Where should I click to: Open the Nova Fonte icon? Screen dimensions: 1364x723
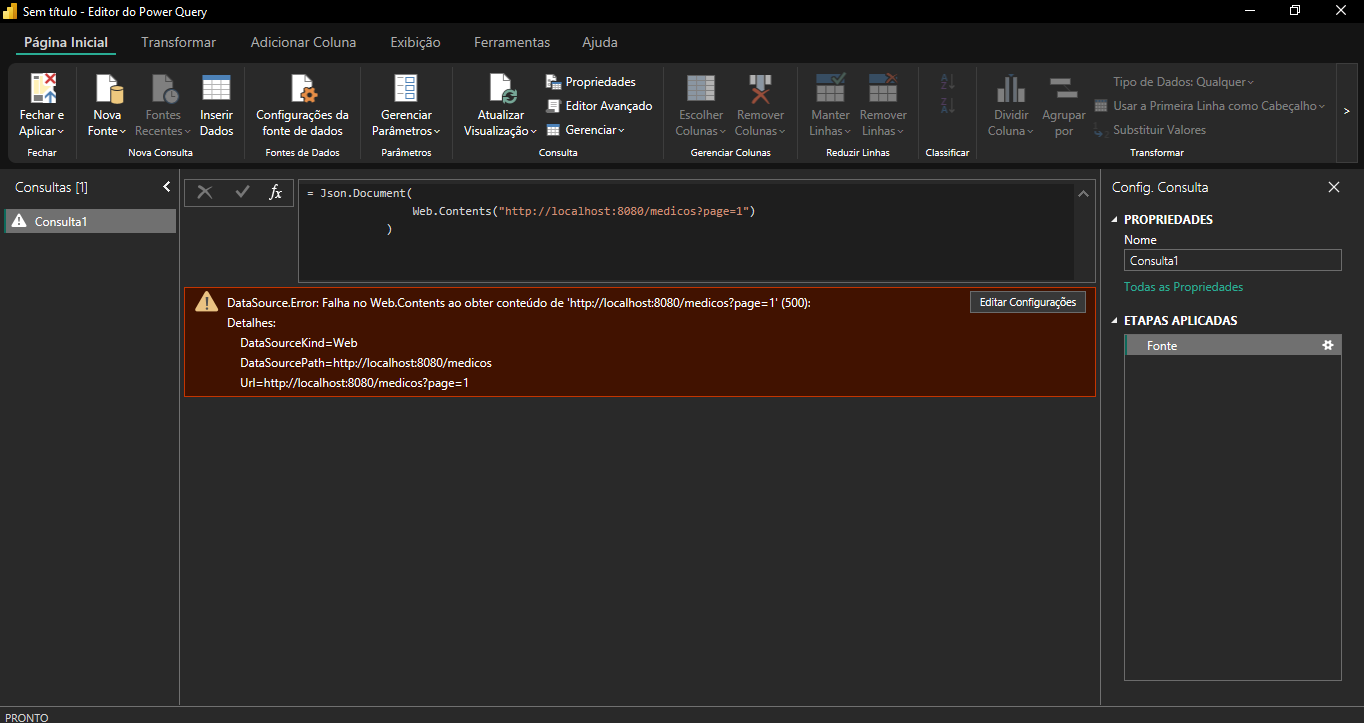(x=108, y=88)
